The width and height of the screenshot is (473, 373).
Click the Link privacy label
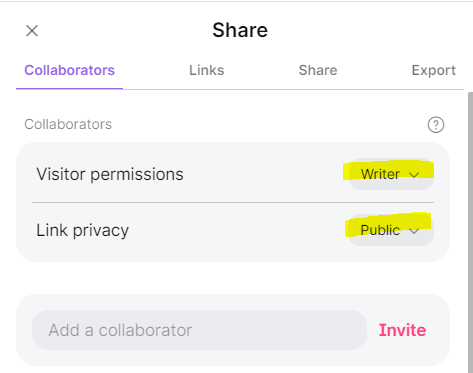click(82, 230)
